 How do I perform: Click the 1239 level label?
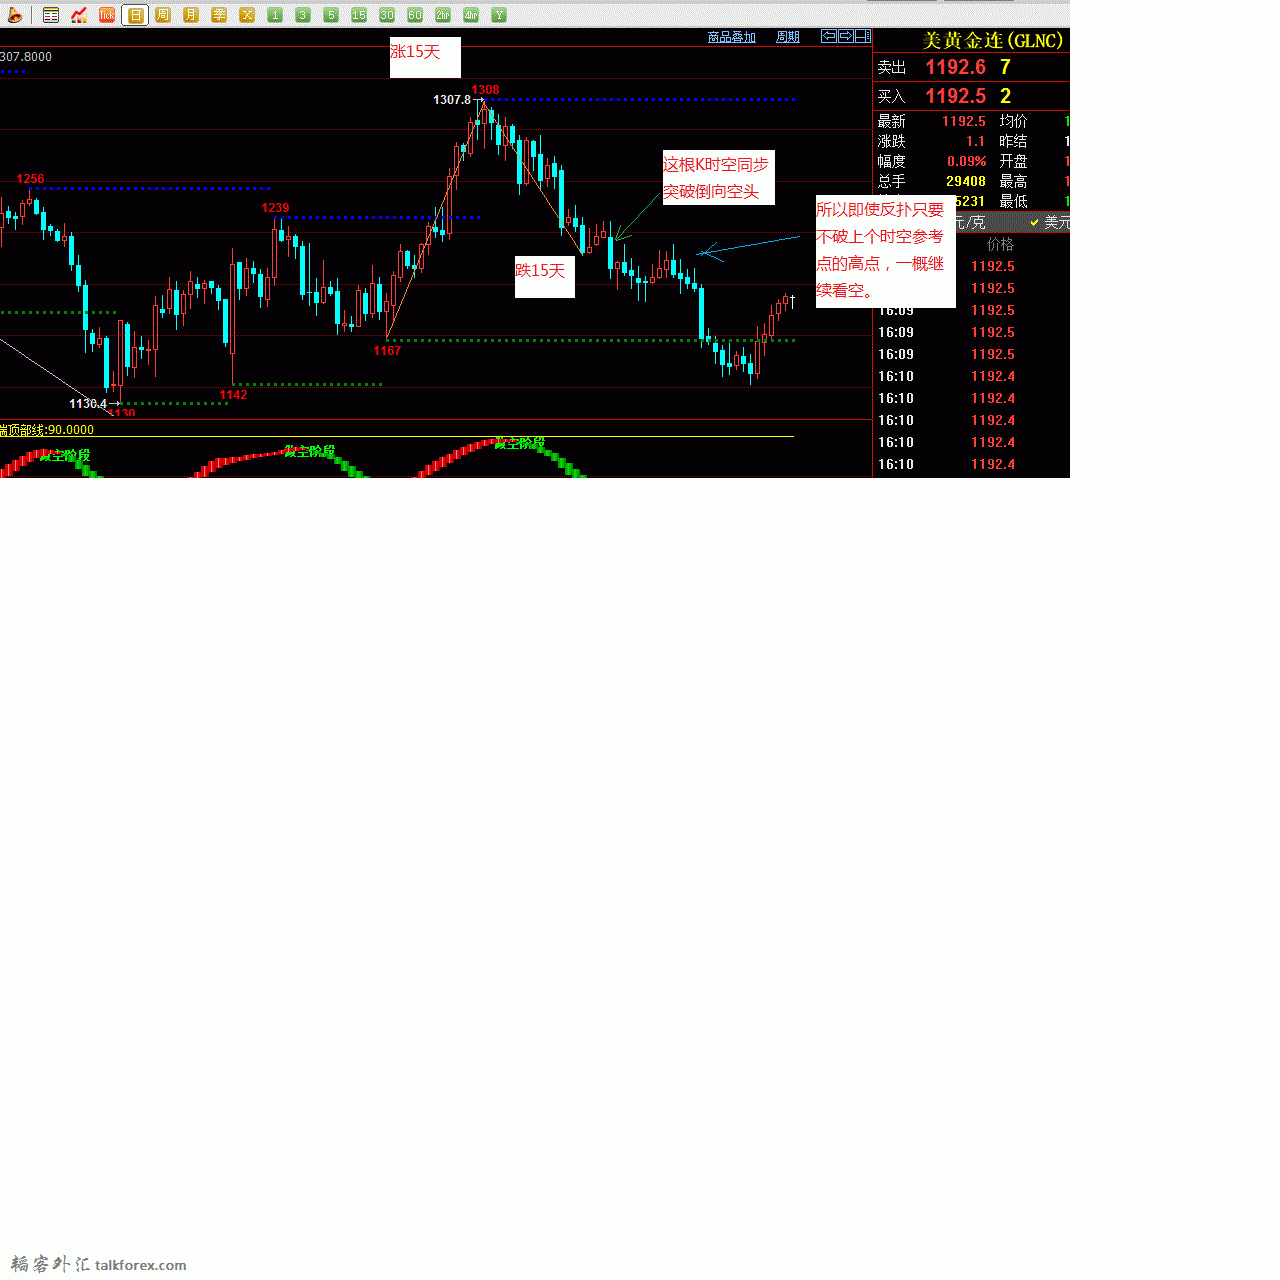tap(275, 208)
